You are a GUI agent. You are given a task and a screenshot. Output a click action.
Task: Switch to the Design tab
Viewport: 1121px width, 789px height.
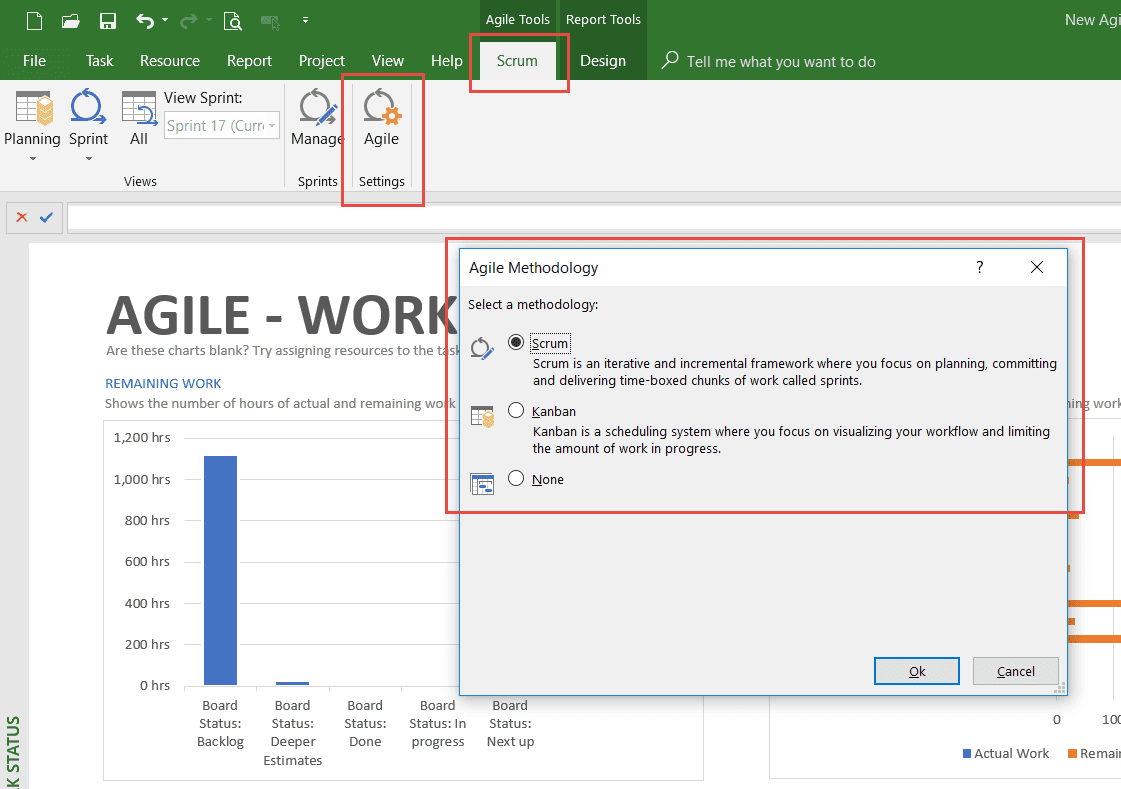[603, 61]
